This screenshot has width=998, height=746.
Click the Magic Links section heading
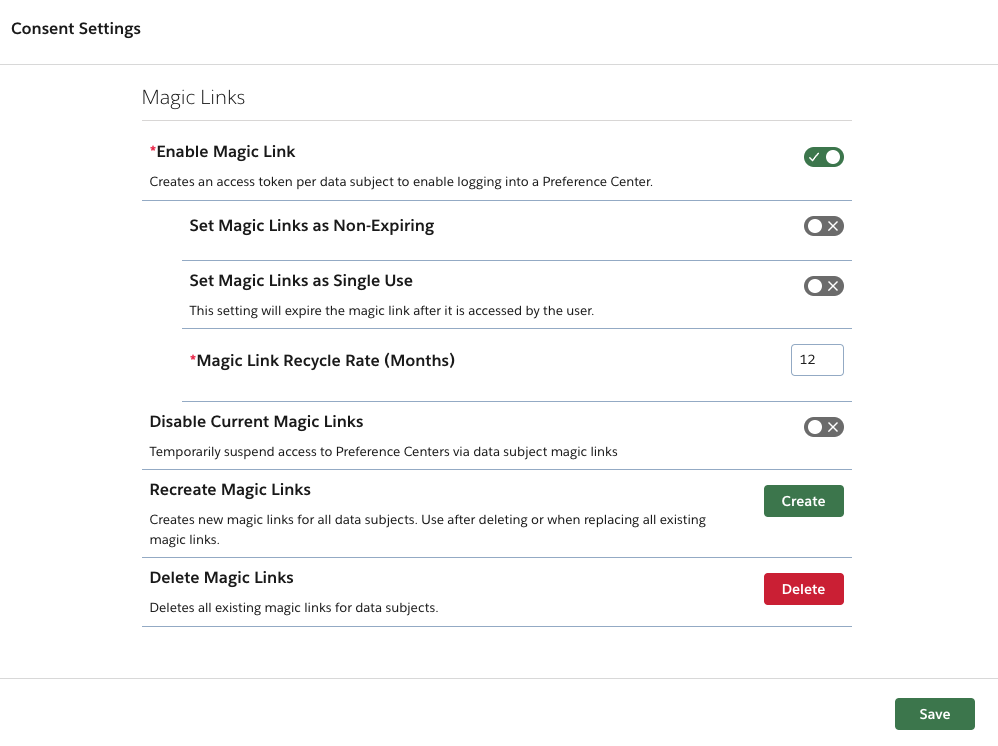coord(193,97)
